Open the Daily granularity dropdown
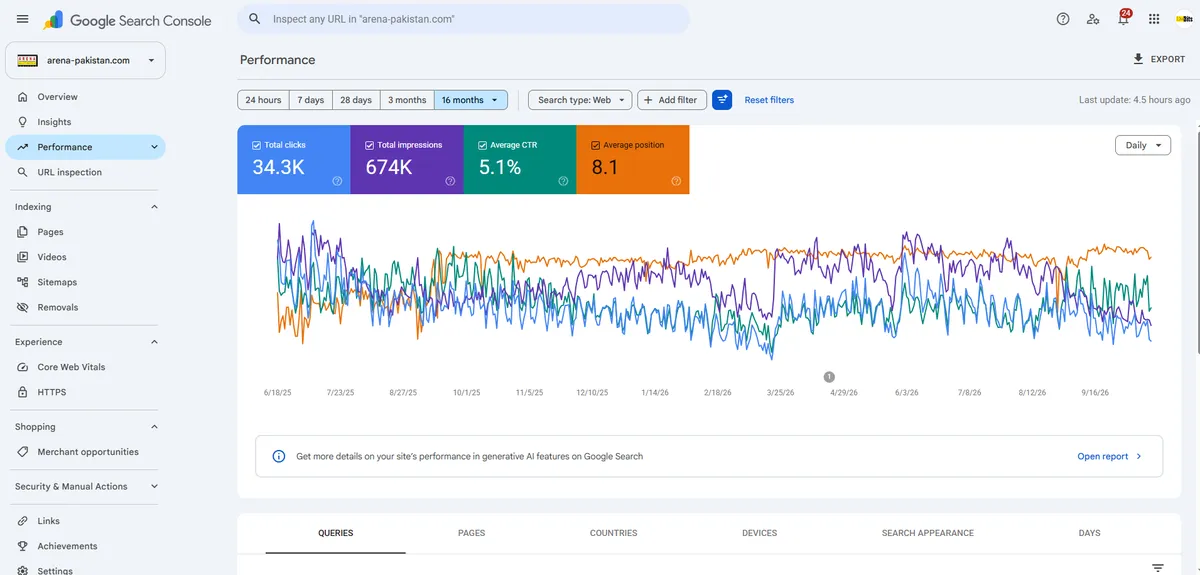 click(1142, 145)
